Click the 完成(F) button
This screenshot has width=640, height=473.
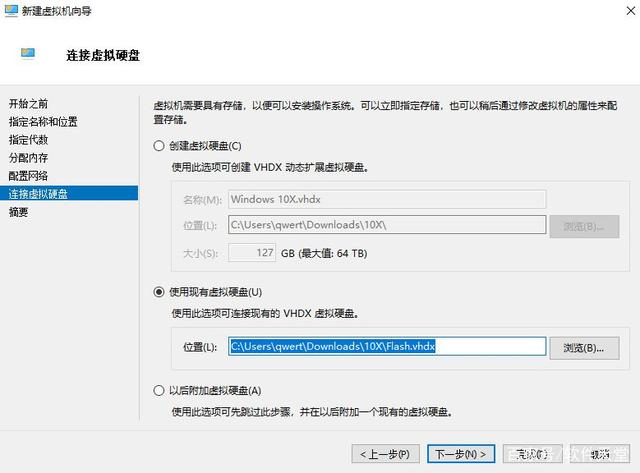[x=533, y=454]
